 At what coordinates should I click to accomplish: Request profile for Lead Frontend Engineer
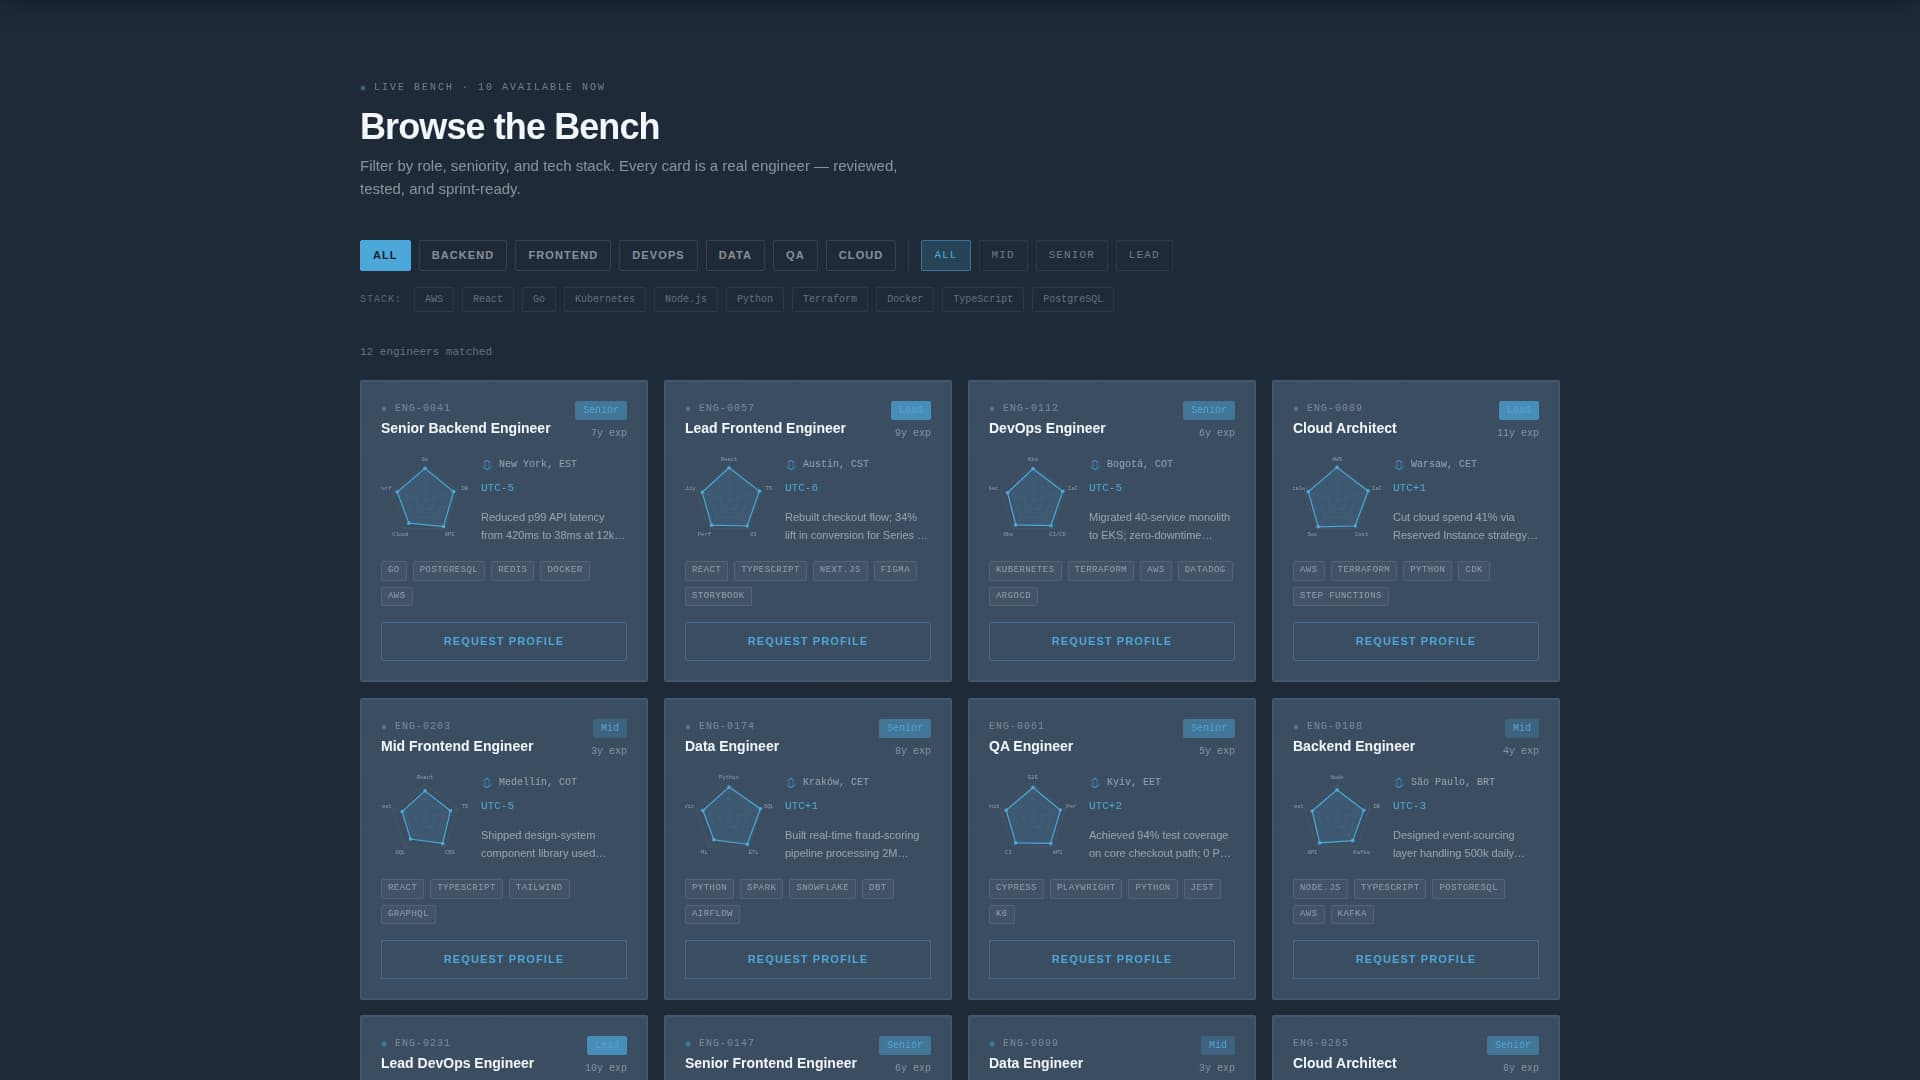[808, 641]
